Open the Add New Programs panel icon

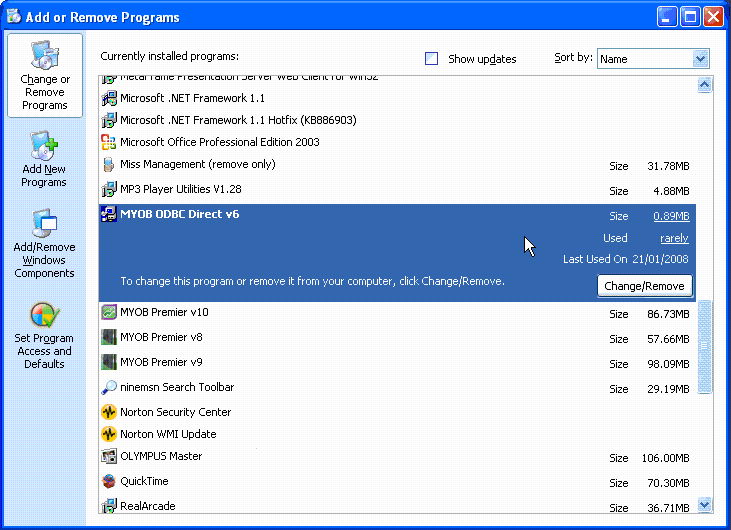point(44,147)
